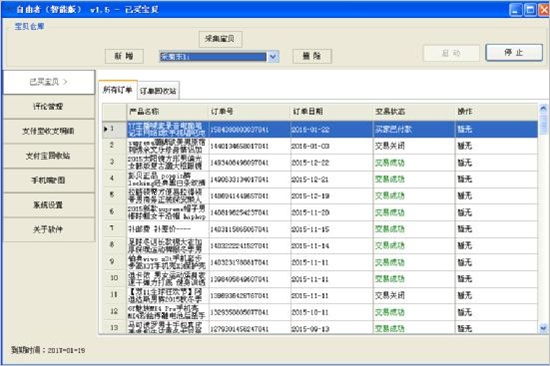This screenshot has height=366, width=550.
Task: Click the 新增 button
Action: click(x=124, y=56)
